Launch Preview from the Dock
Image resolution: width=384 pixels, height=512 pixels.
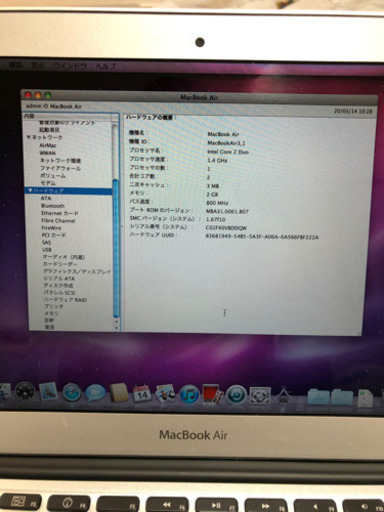(x=165, y=394)
